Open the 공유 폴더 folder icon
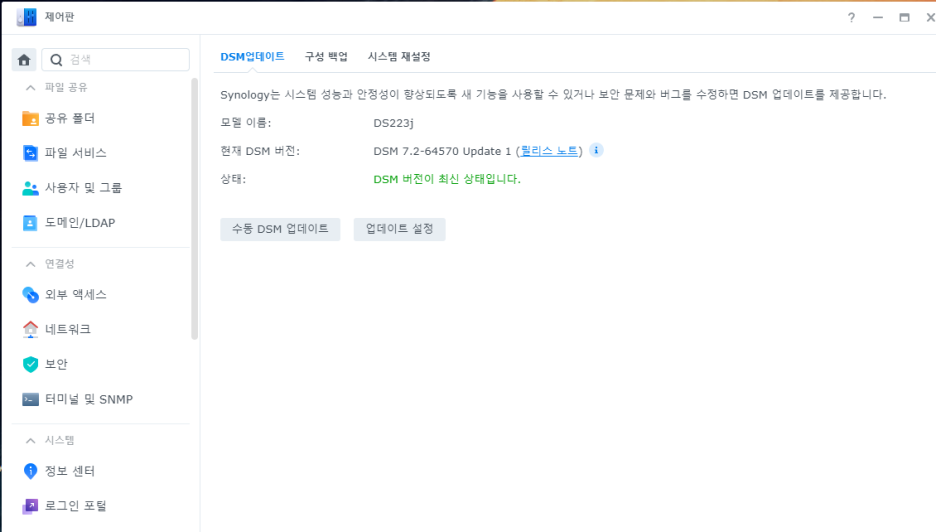This screenshot has width=936, height=532. [30, 118]
